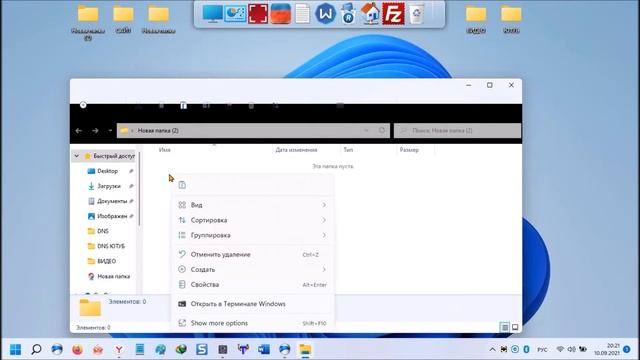Refresh the Новая папка (2) folder
The image size is (640, 360).
pos(382,131)
